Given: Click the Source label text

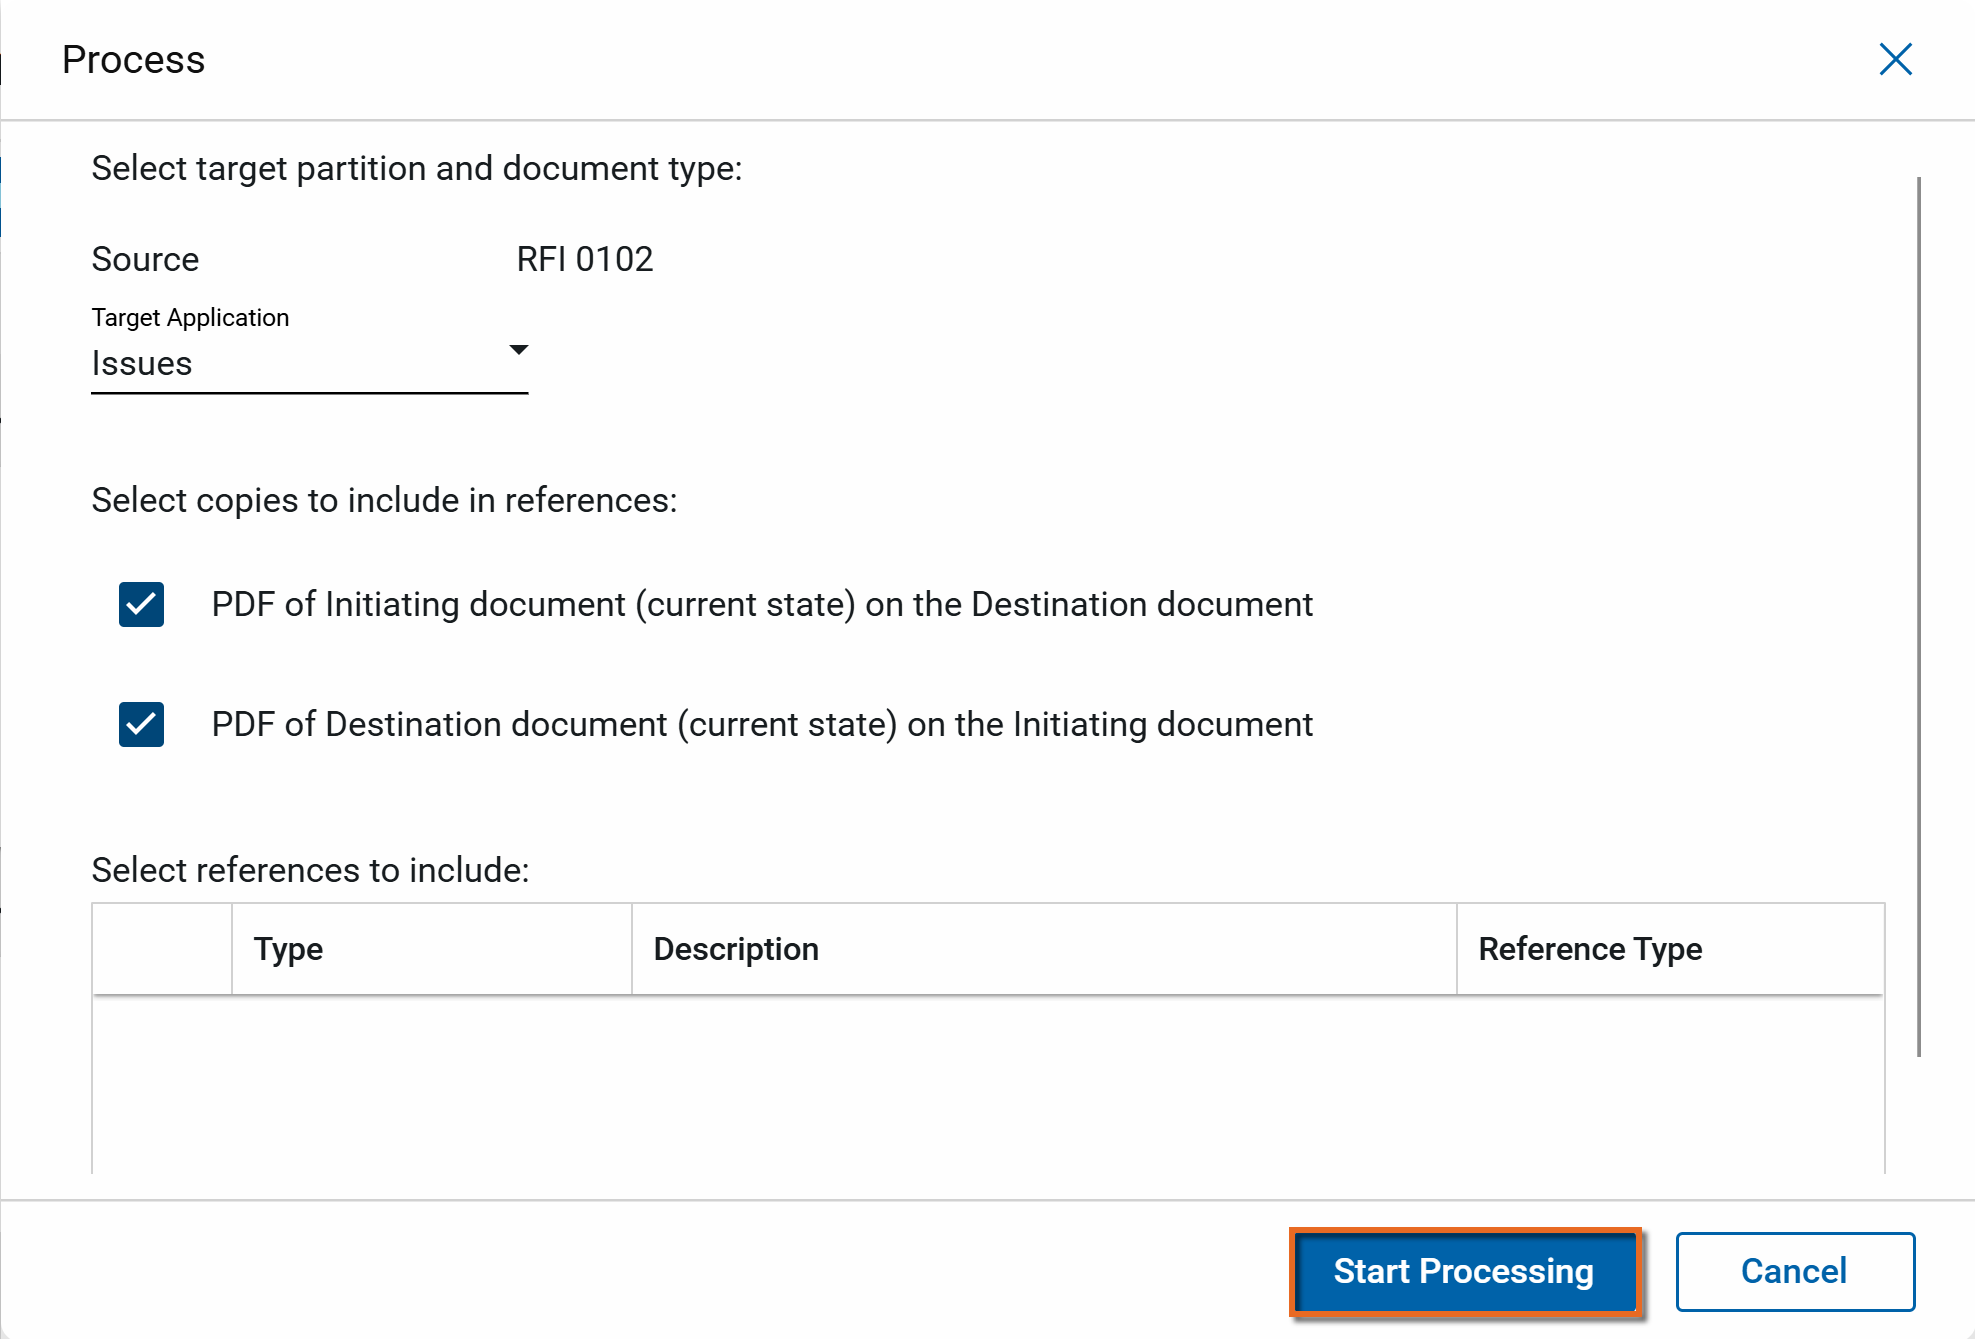Looking at the screenshot, I should [146, 260].
